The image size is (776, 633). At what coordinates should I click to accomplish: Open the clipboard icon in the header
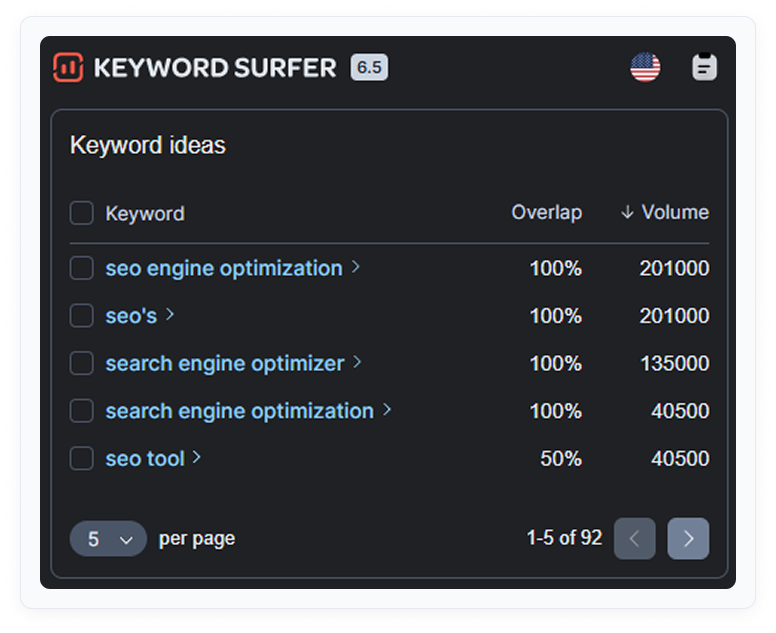704,67
